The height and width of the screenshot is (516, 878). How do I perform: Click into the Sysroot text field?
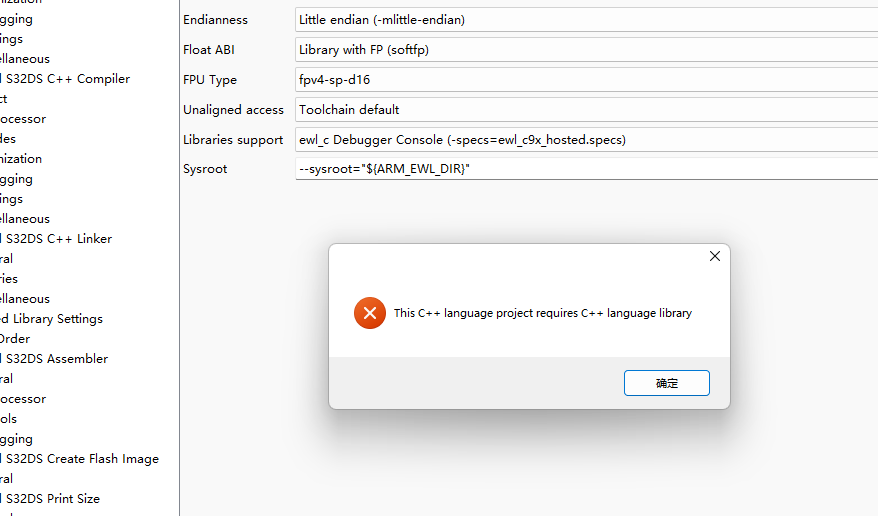click(586, 169)
